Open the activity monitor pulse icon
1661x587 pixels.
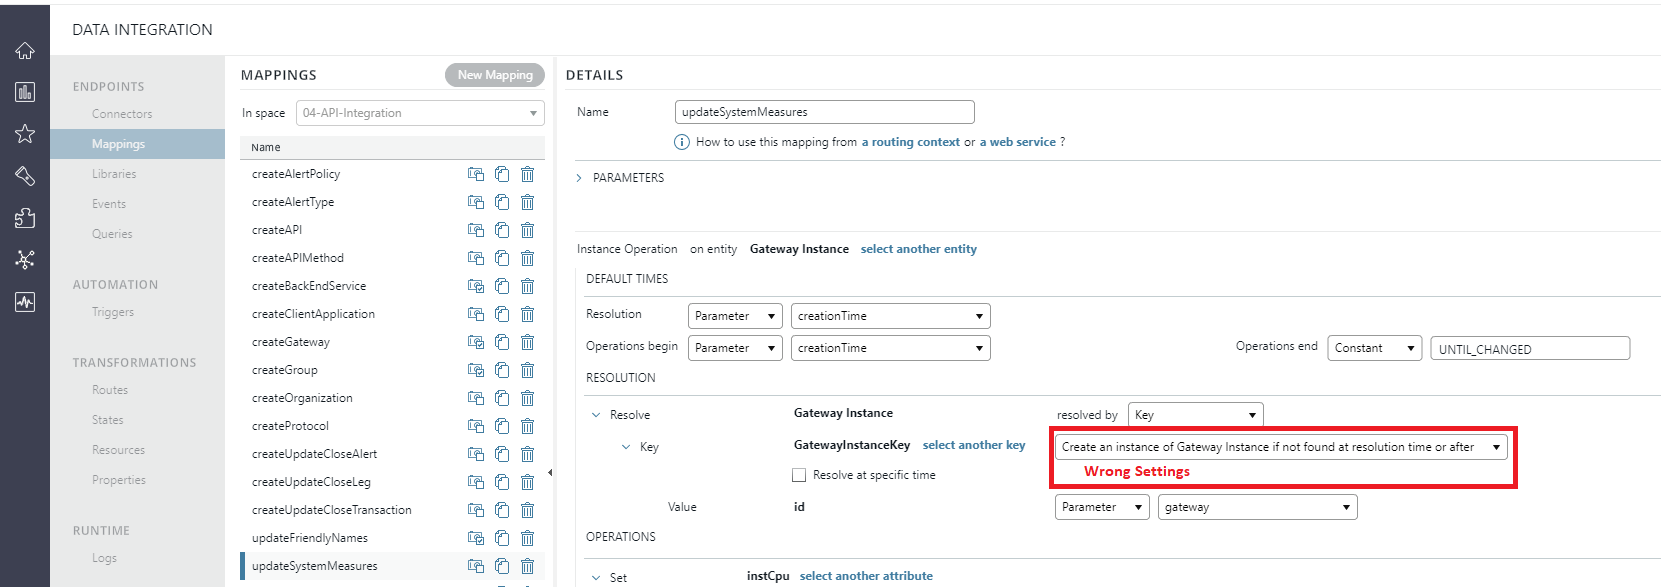point(25,302)
